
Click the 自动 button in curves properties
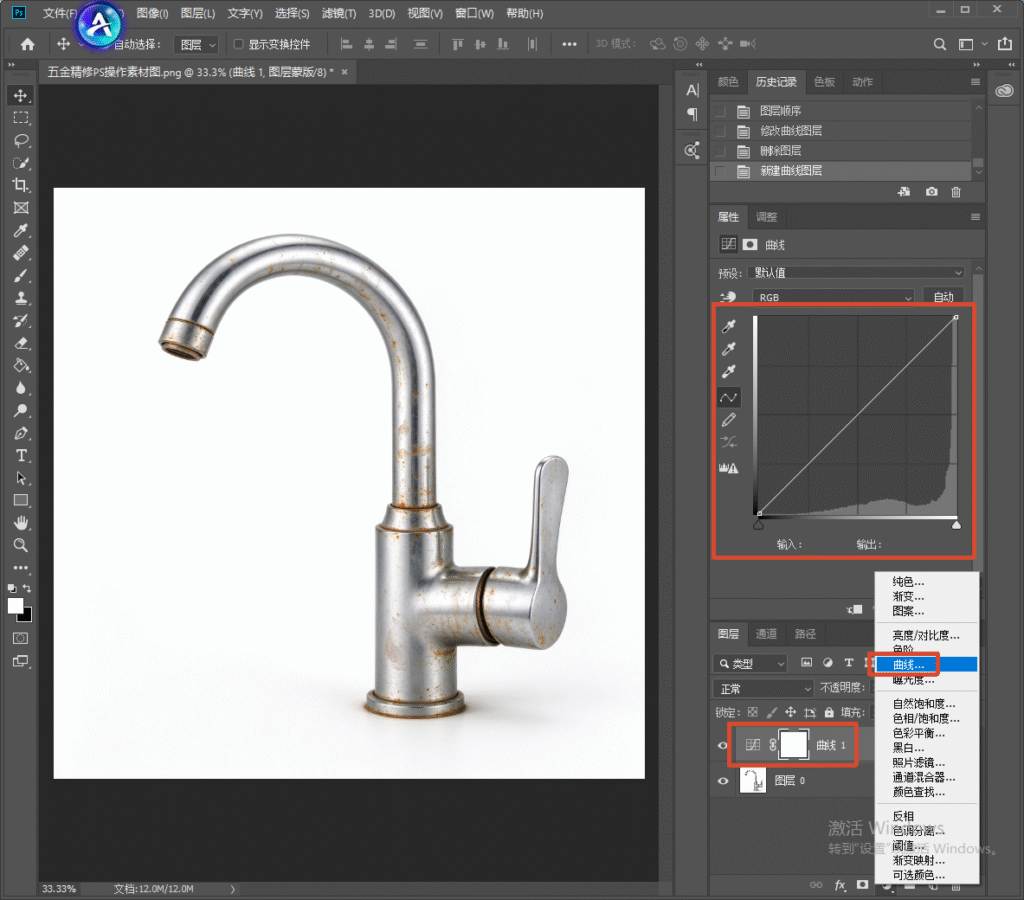[943, 297]
